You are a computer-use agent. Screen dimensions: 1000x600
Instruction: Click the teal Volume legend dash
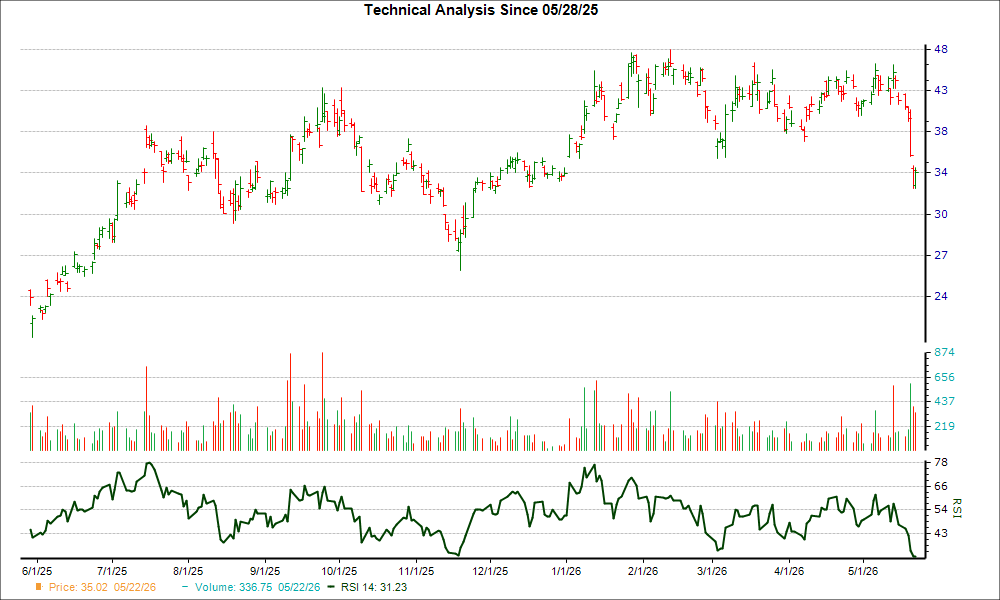point(185,587)
